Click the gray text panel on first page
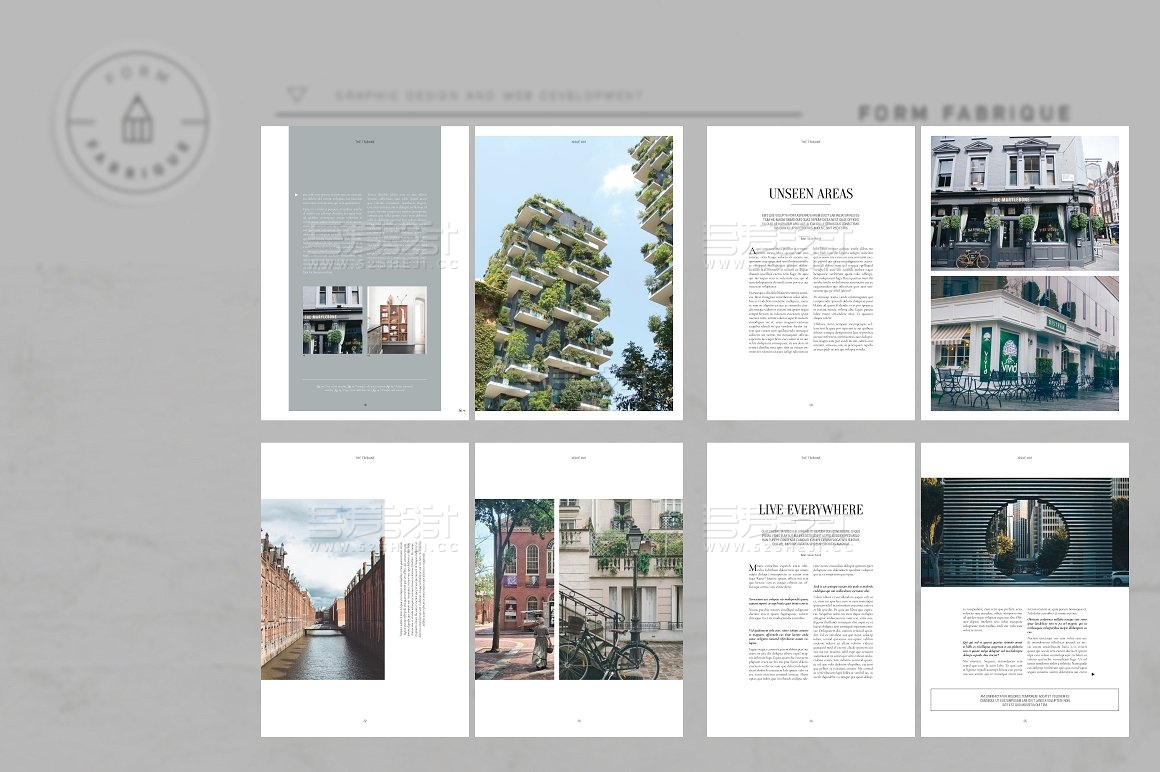The height and width of the screenshot is (772, 1160). [x=364, y=240]
